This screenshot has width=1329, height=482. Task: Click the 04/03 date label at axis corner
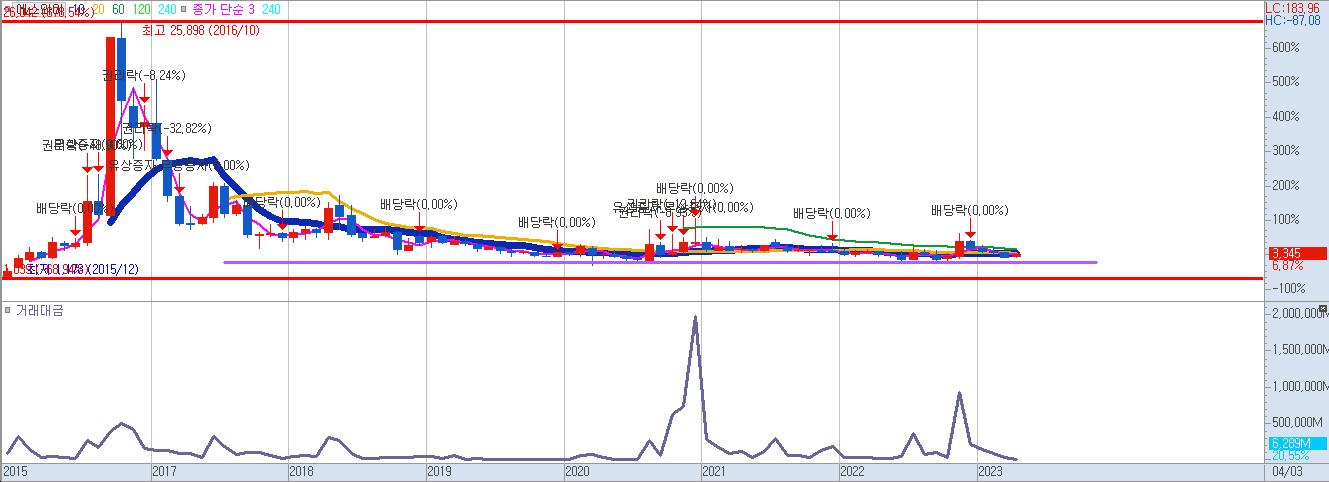point(1286,470)
